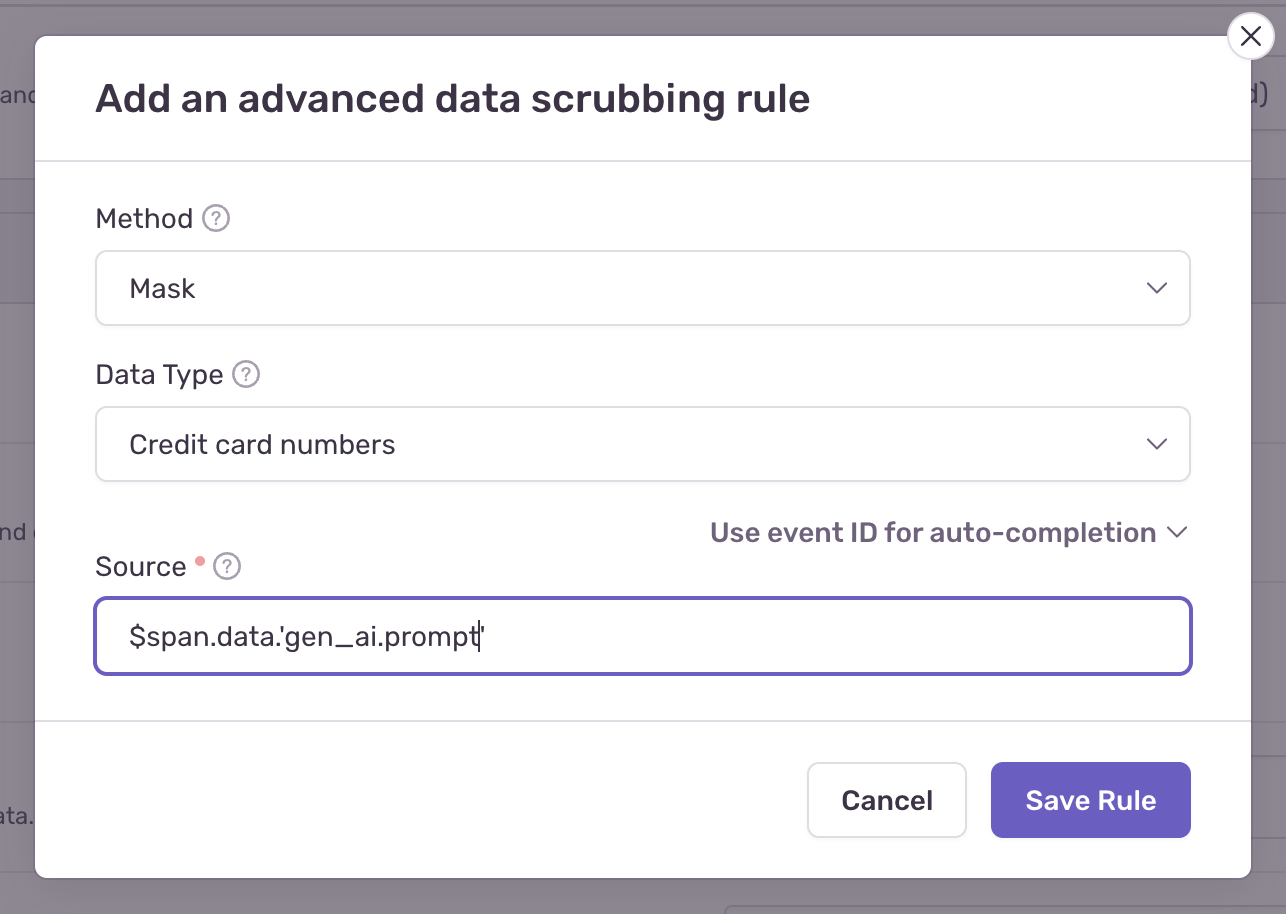Image resolution: width=1286 pixels, height=914 pixels.
Task: Dismiss the dialog with the X icon
Action: (x=1250, y=36)
